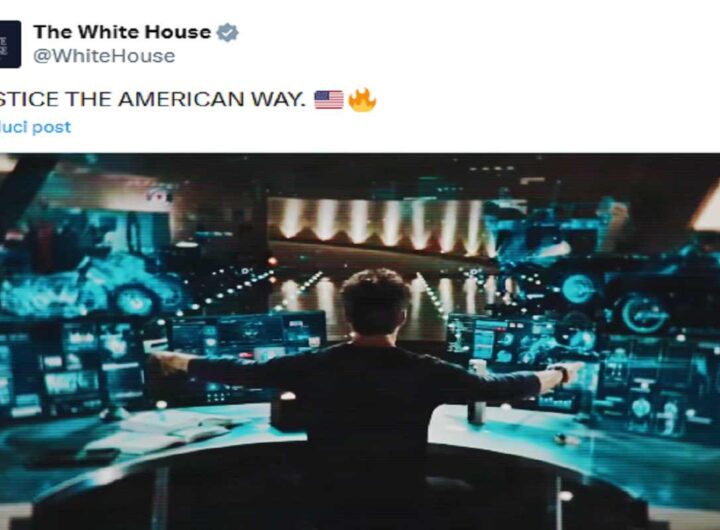Click the blue verified badge
The image size is (720, 530).
click(x=227, y=33)
